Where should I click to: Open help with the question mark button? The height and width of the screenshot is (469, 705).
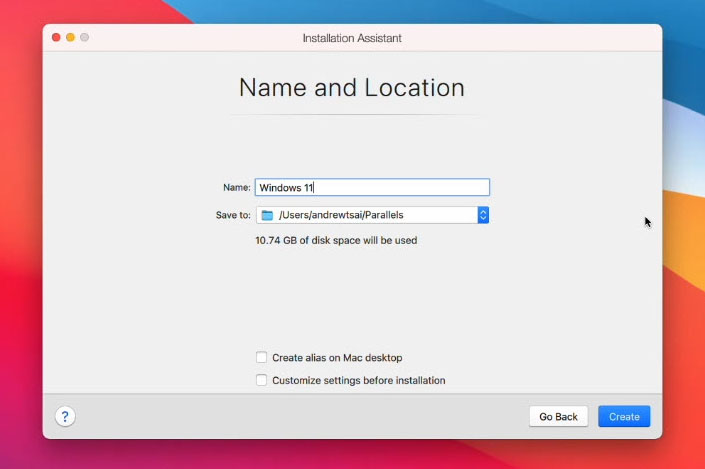(x=65, y=416)
